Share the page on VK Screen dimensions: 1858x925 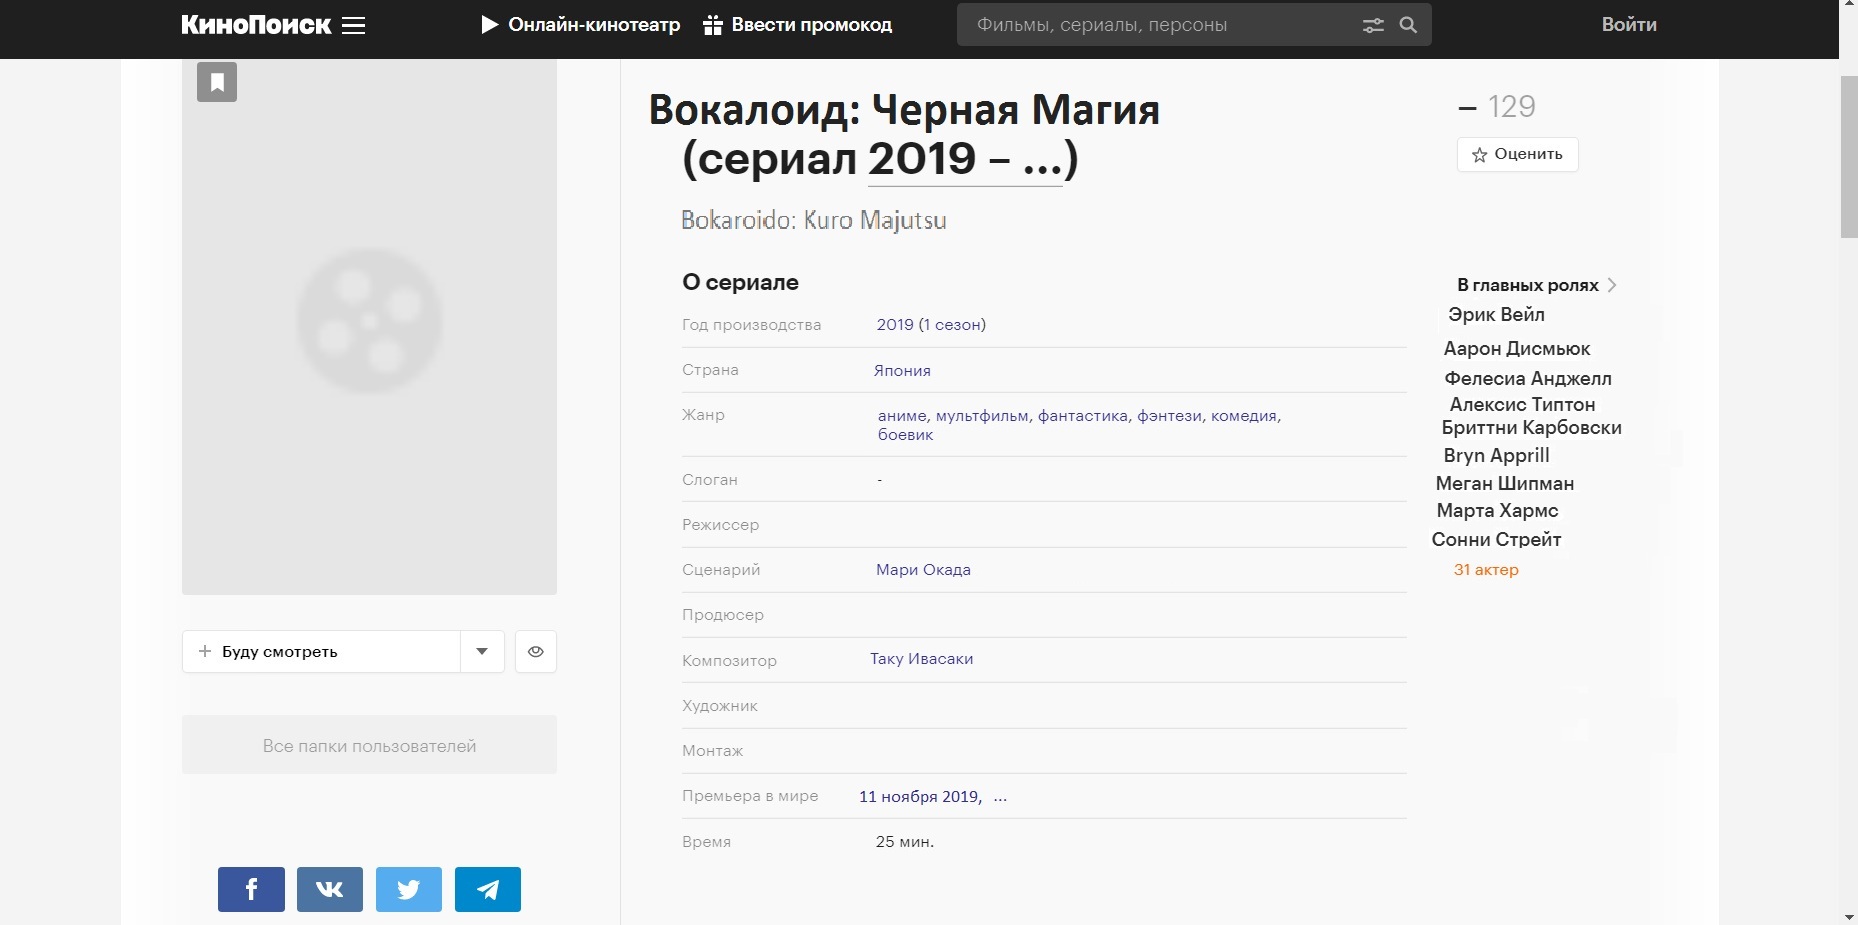coord(330,889)
